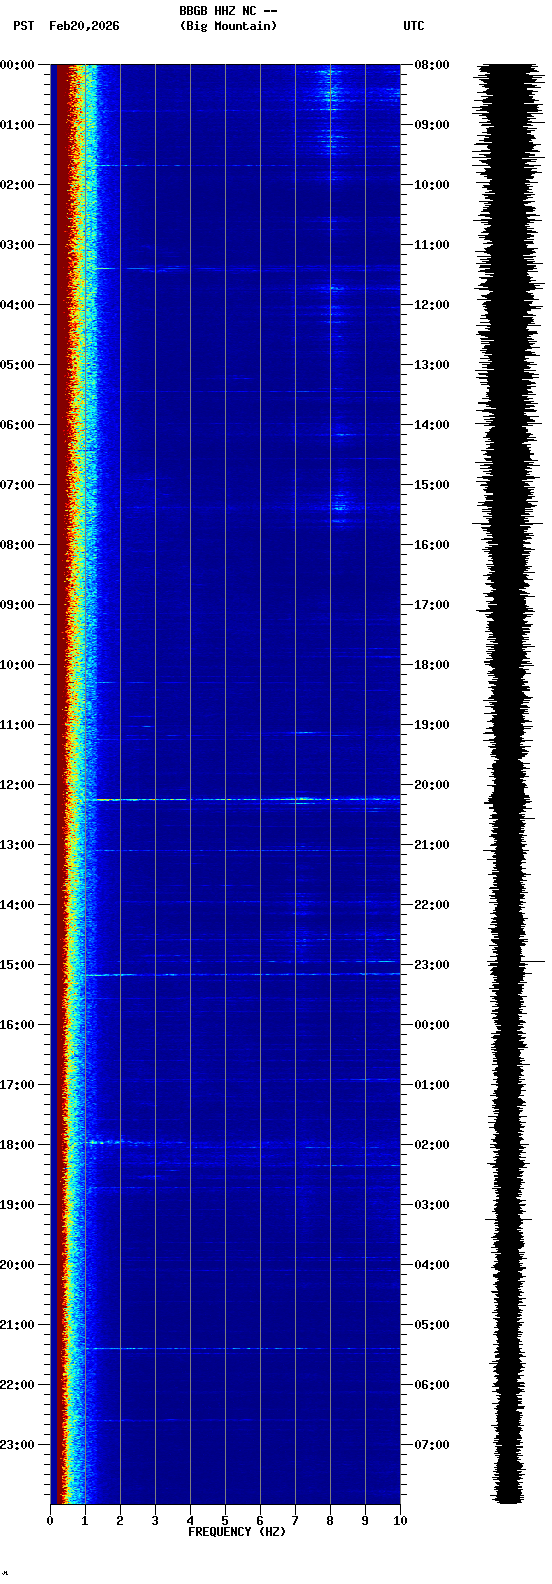This screenshot has height=1584, width=552.
Task: Click the PST 17:00 time label
Action: [18, 1085]
